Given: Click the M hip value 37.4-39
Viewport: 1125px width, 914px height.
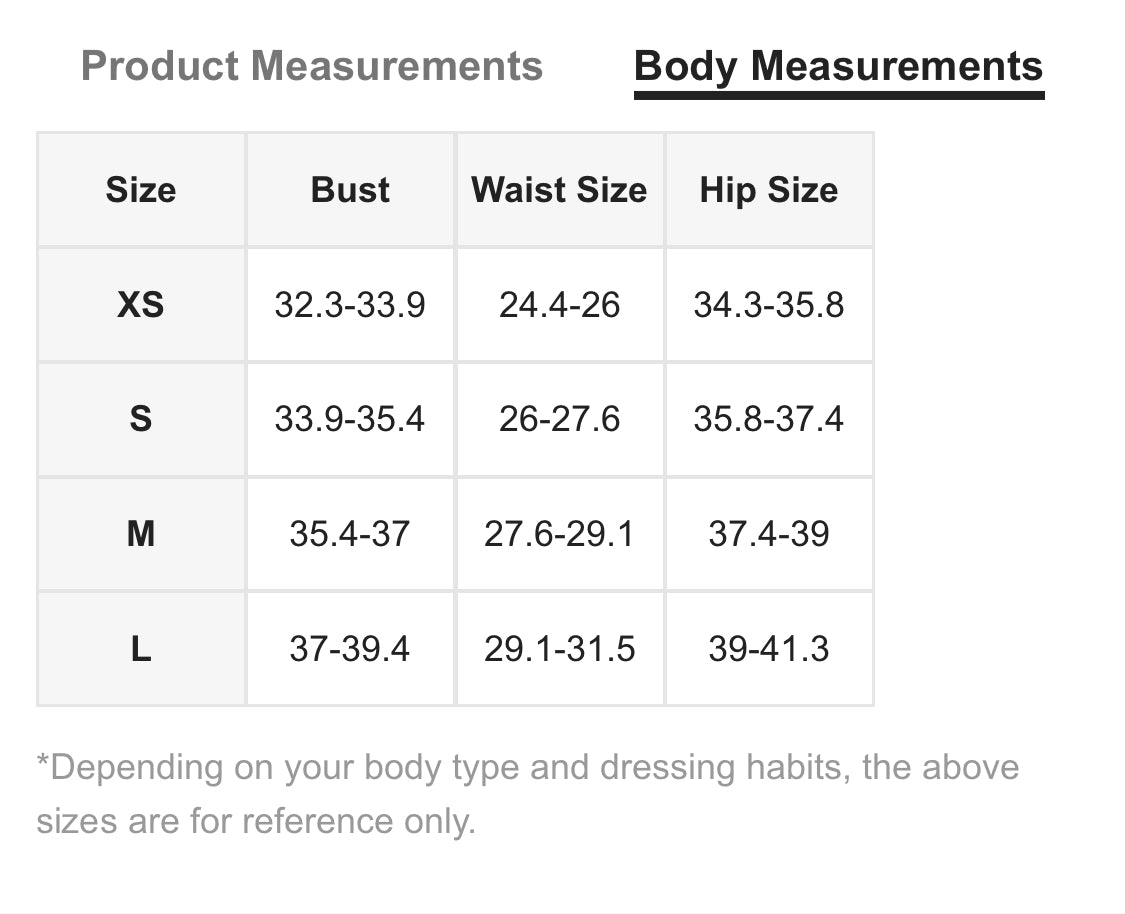Looking at the screenshot, I should 768,534.
